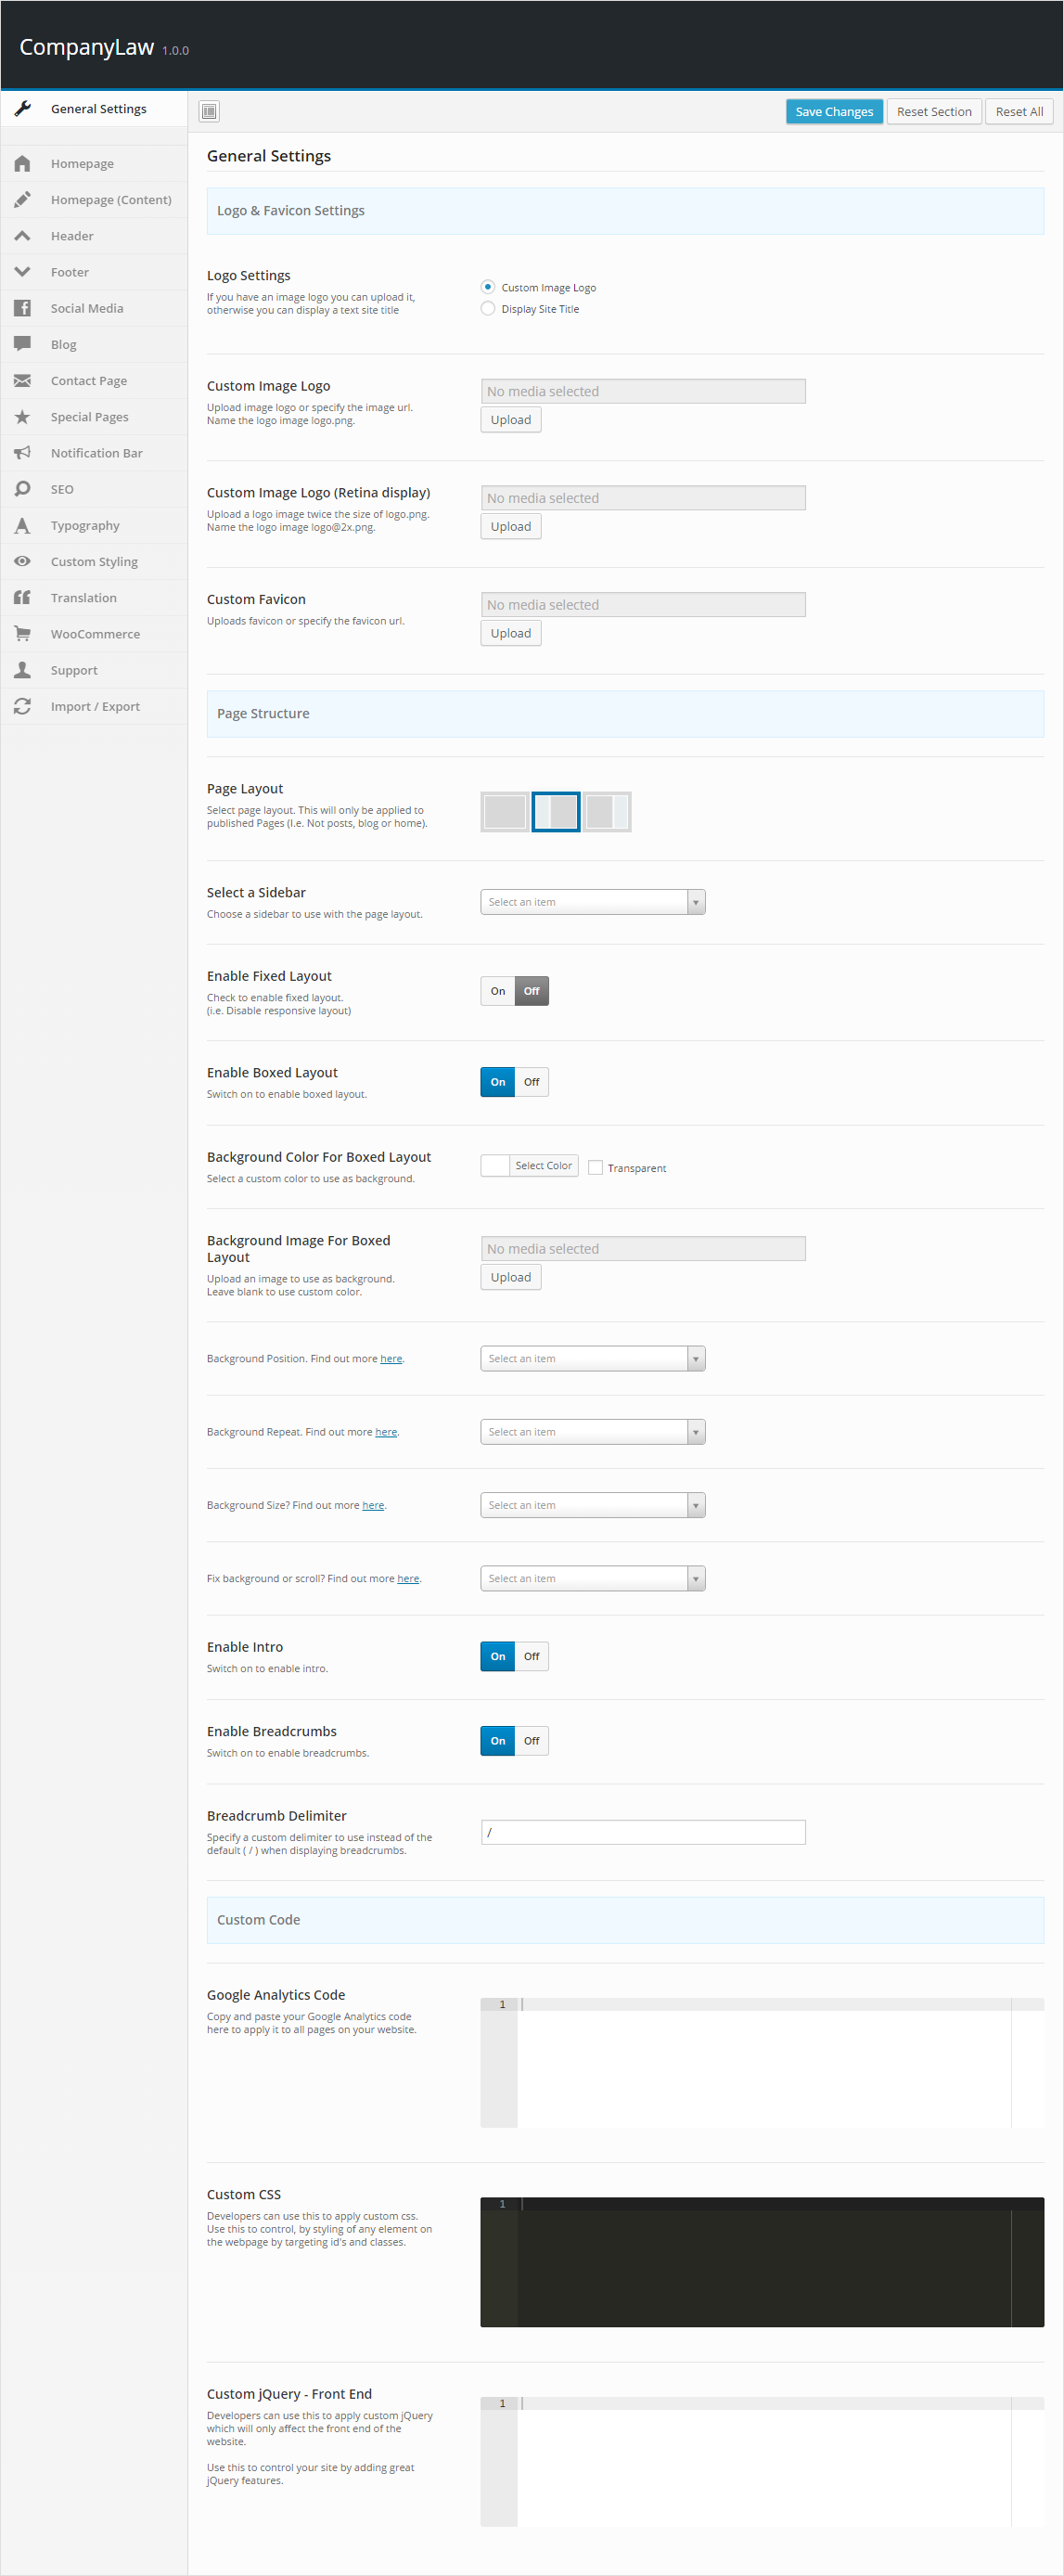Image resolution: width=1064 pixels, height=2576 pixels.
Task: Click the Custom Image Logo media field
Action: pyautogui.click(x=643, y=391)
